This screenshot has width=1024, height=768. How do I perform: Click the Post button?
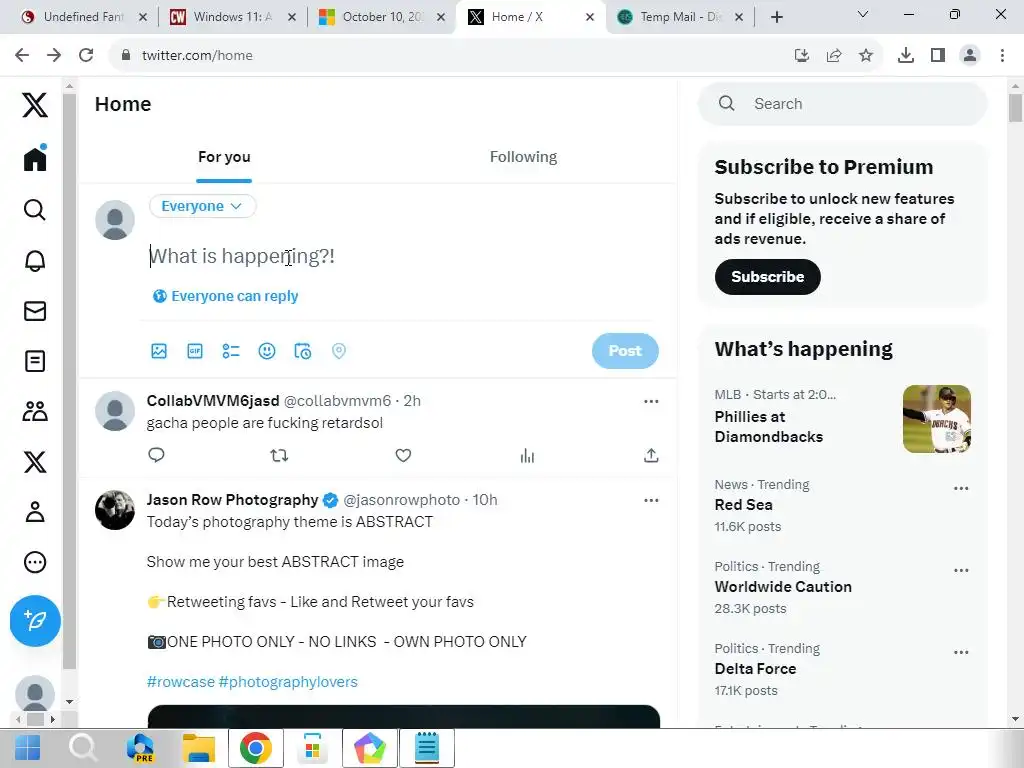625,351
